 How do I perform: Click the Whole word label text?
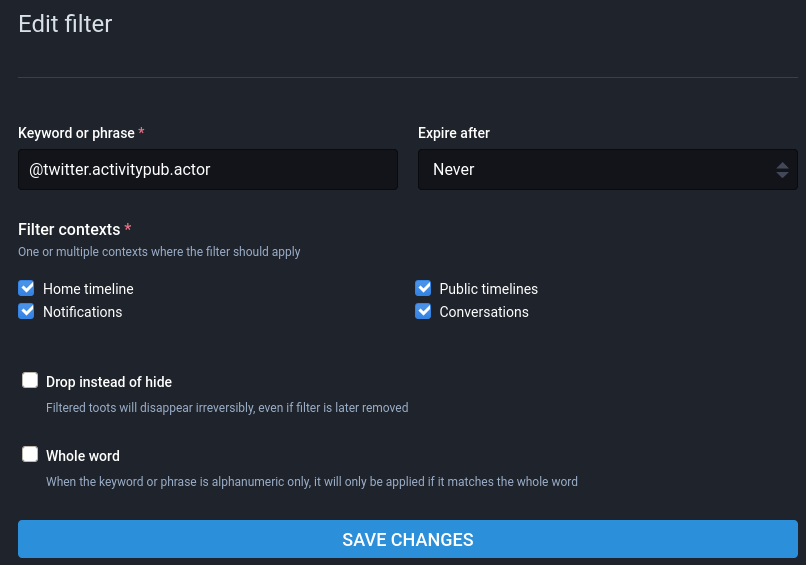click(83, 456)
